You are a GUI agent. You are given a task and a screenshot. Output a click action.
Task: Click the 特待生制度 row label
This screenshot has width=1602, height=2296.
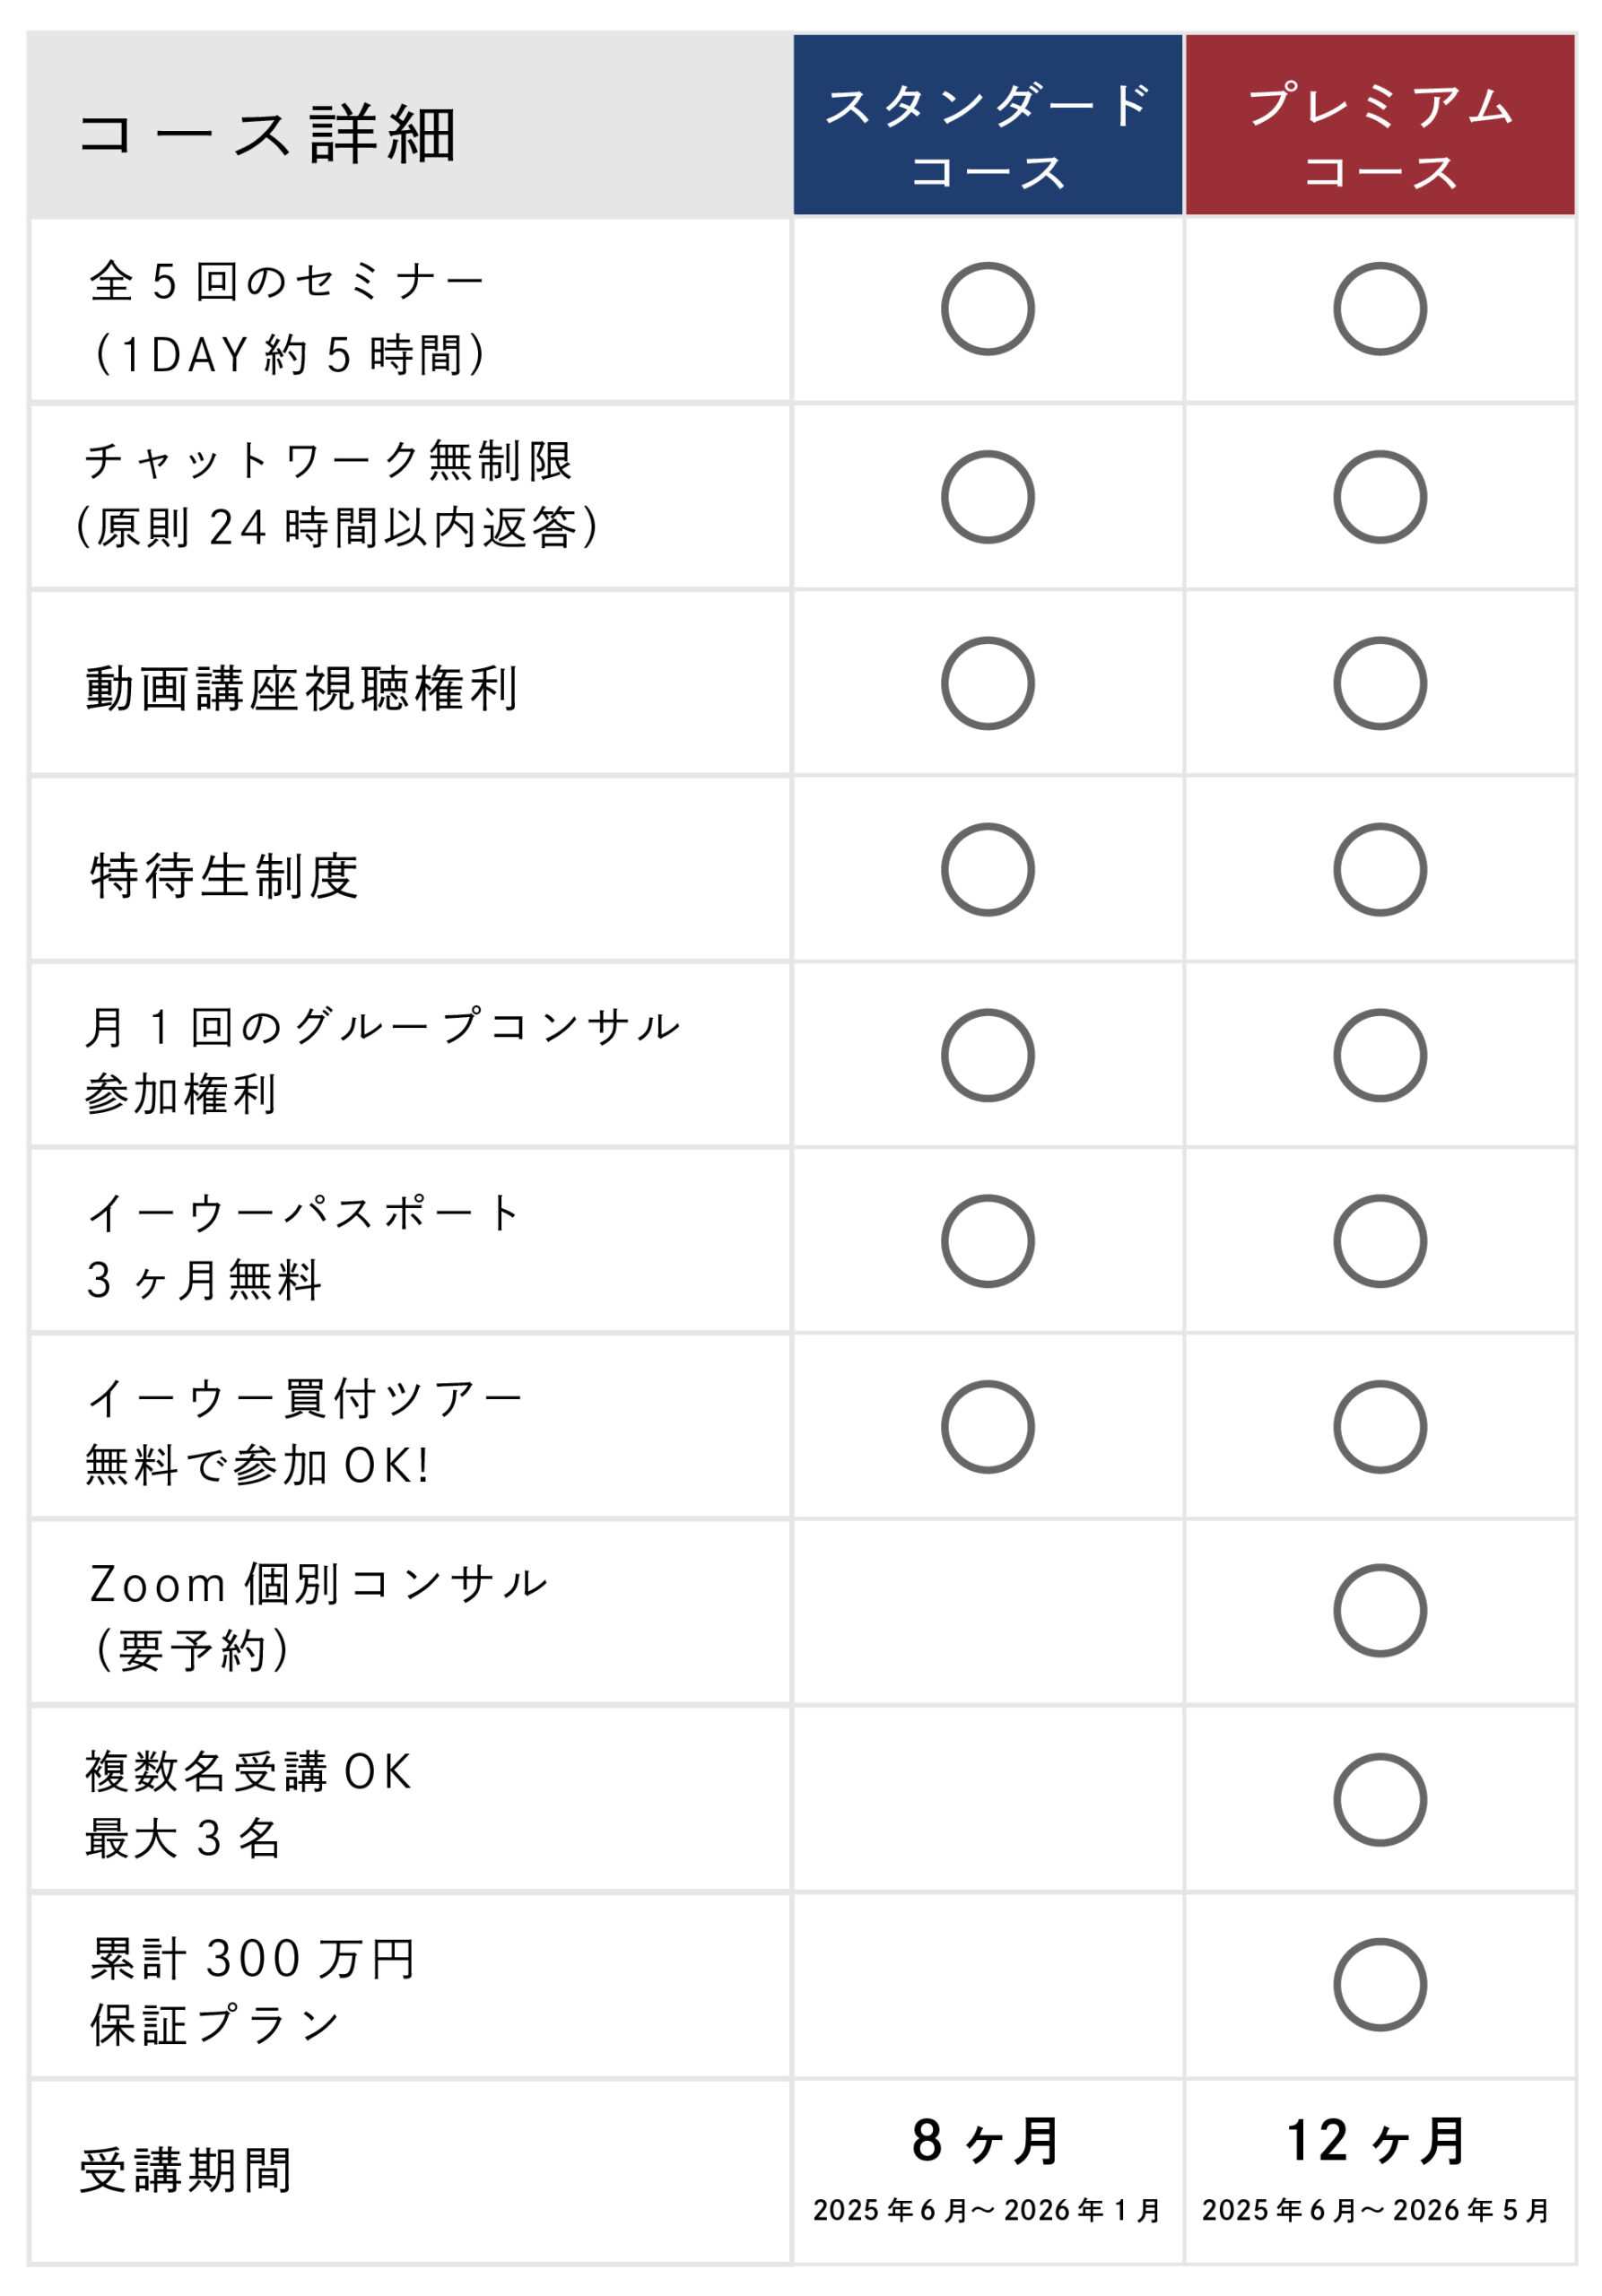[x=224, y=876]
